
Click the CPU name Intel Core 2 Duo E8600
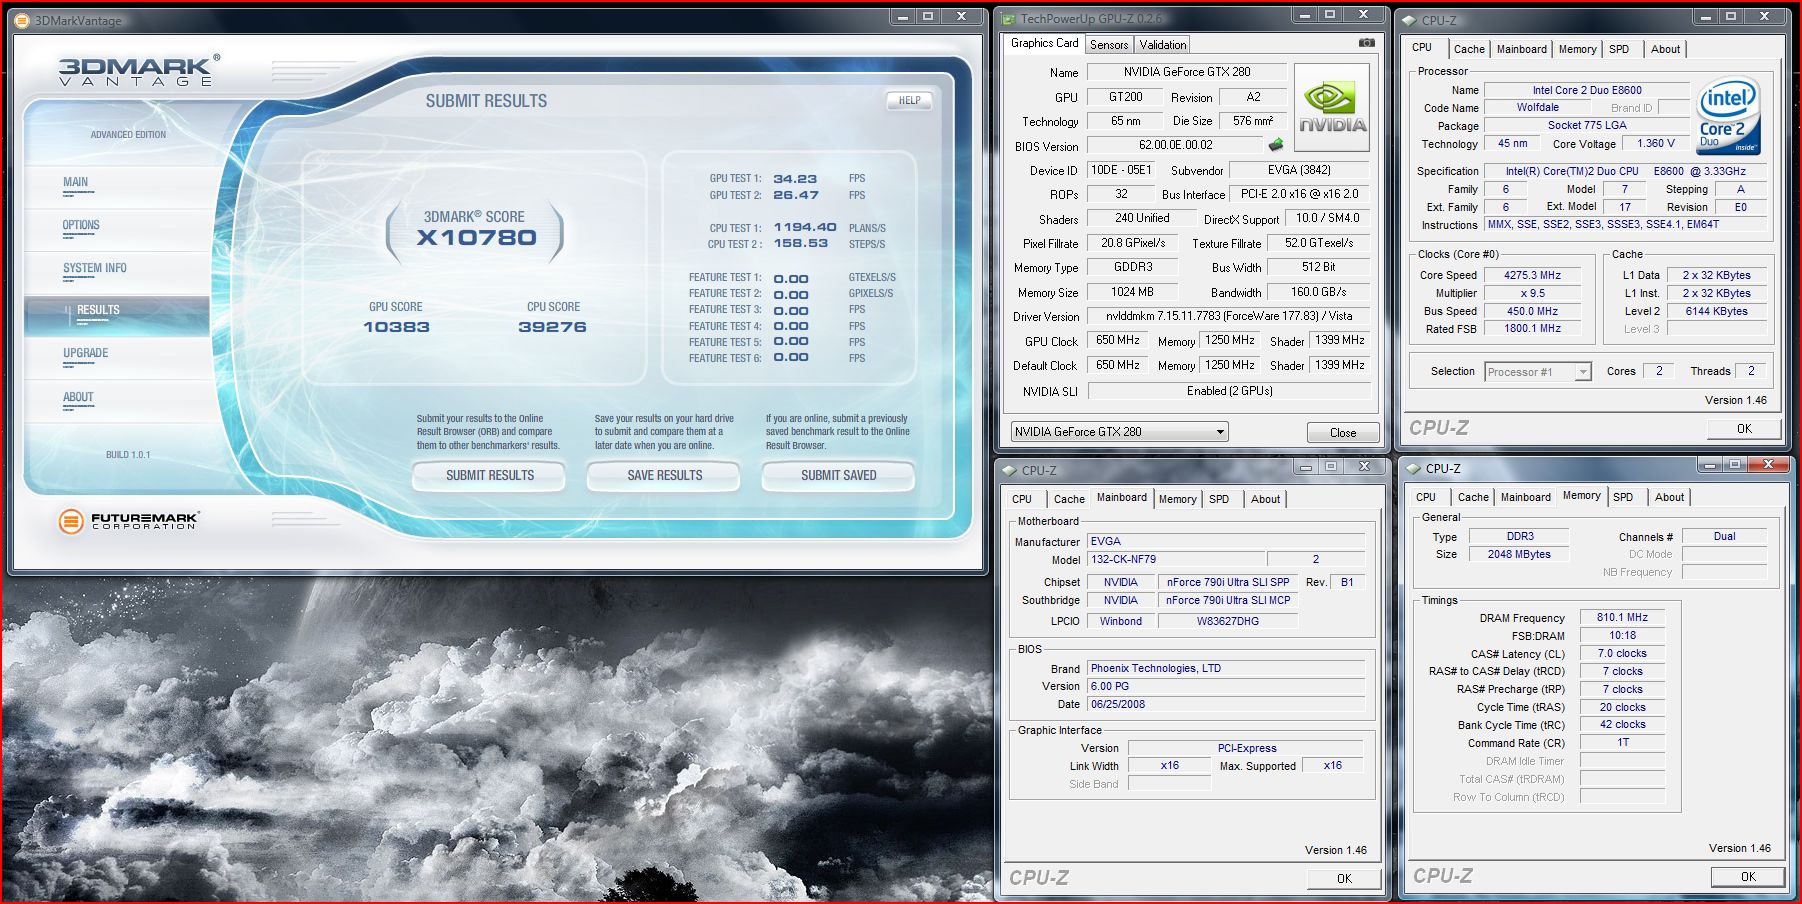pos(1587,90)
